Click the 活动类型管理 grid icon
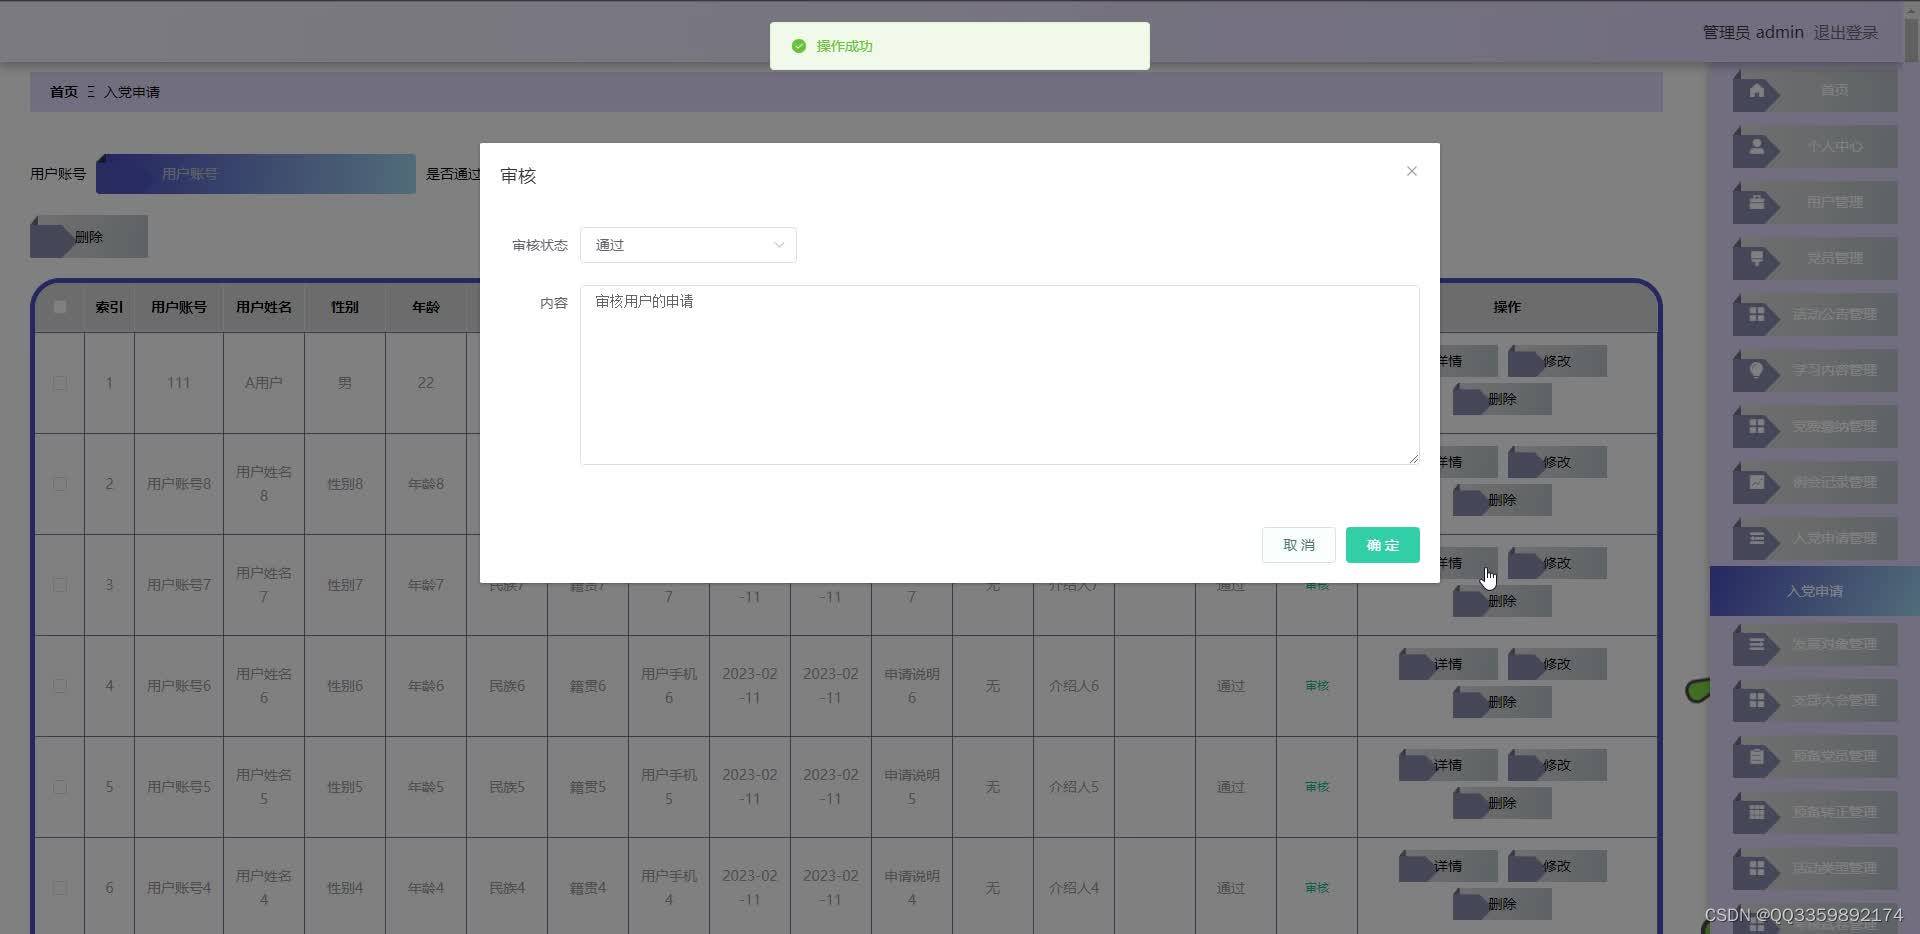 click(1756, 869)
